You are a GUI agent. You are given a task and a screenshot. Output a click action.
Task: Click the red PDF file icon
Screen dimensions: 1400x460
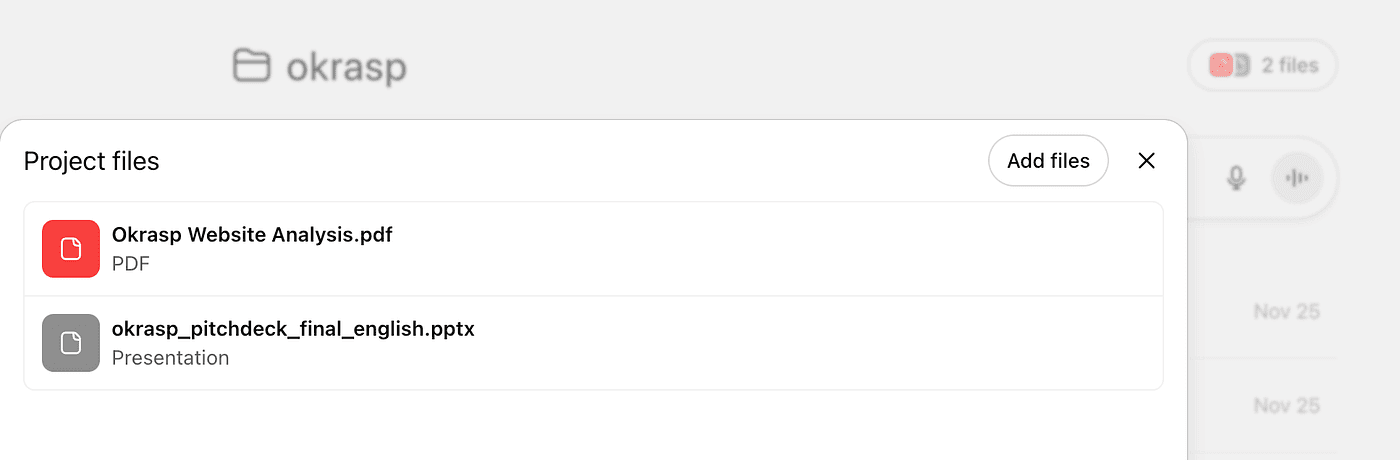[x=71, y=249]
